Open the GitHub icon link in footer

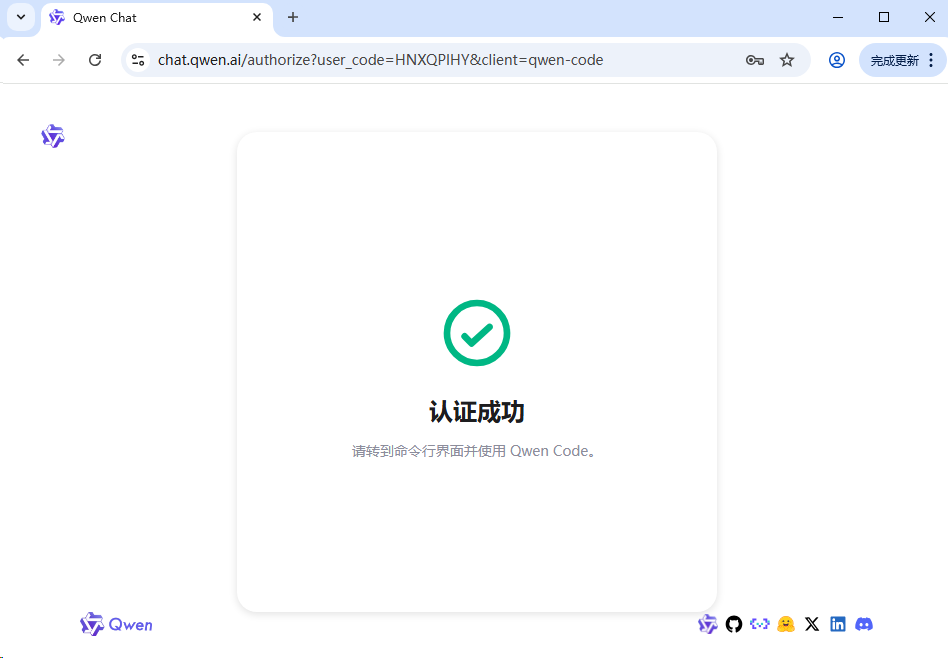[x=734, y=624]
